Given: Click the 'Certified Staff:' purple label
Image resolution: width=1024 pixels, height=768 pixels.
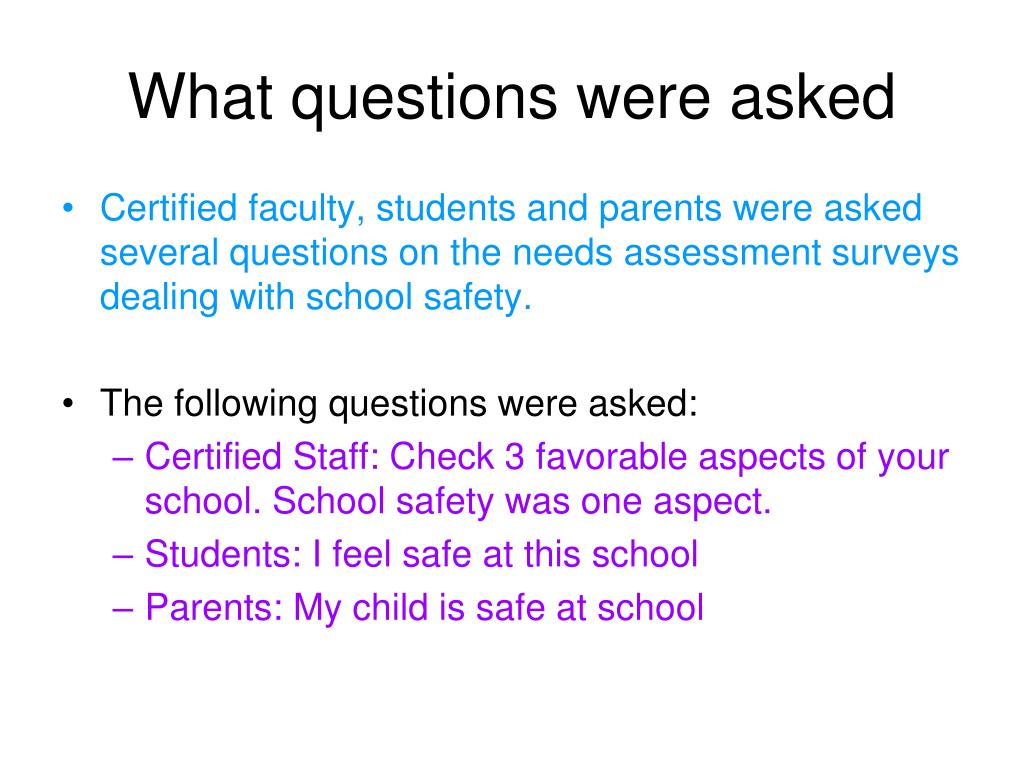Looking at the screenshot, I should coord(263,456).
